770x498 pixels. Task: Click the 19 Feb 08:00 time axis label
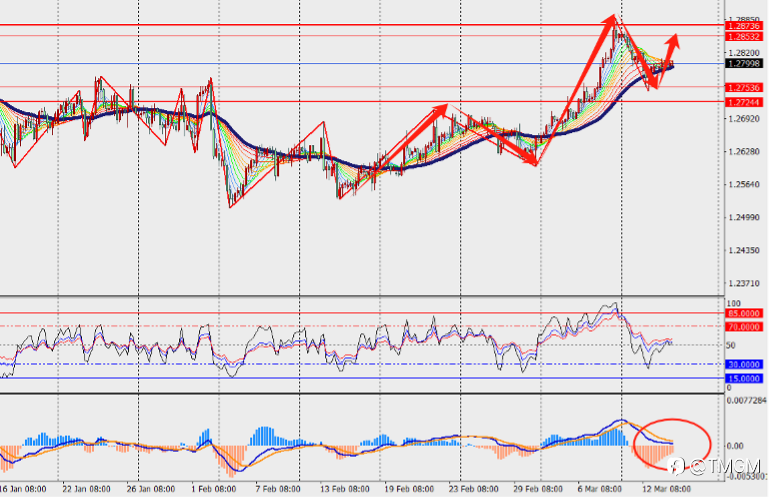click(x=409, y=489)
